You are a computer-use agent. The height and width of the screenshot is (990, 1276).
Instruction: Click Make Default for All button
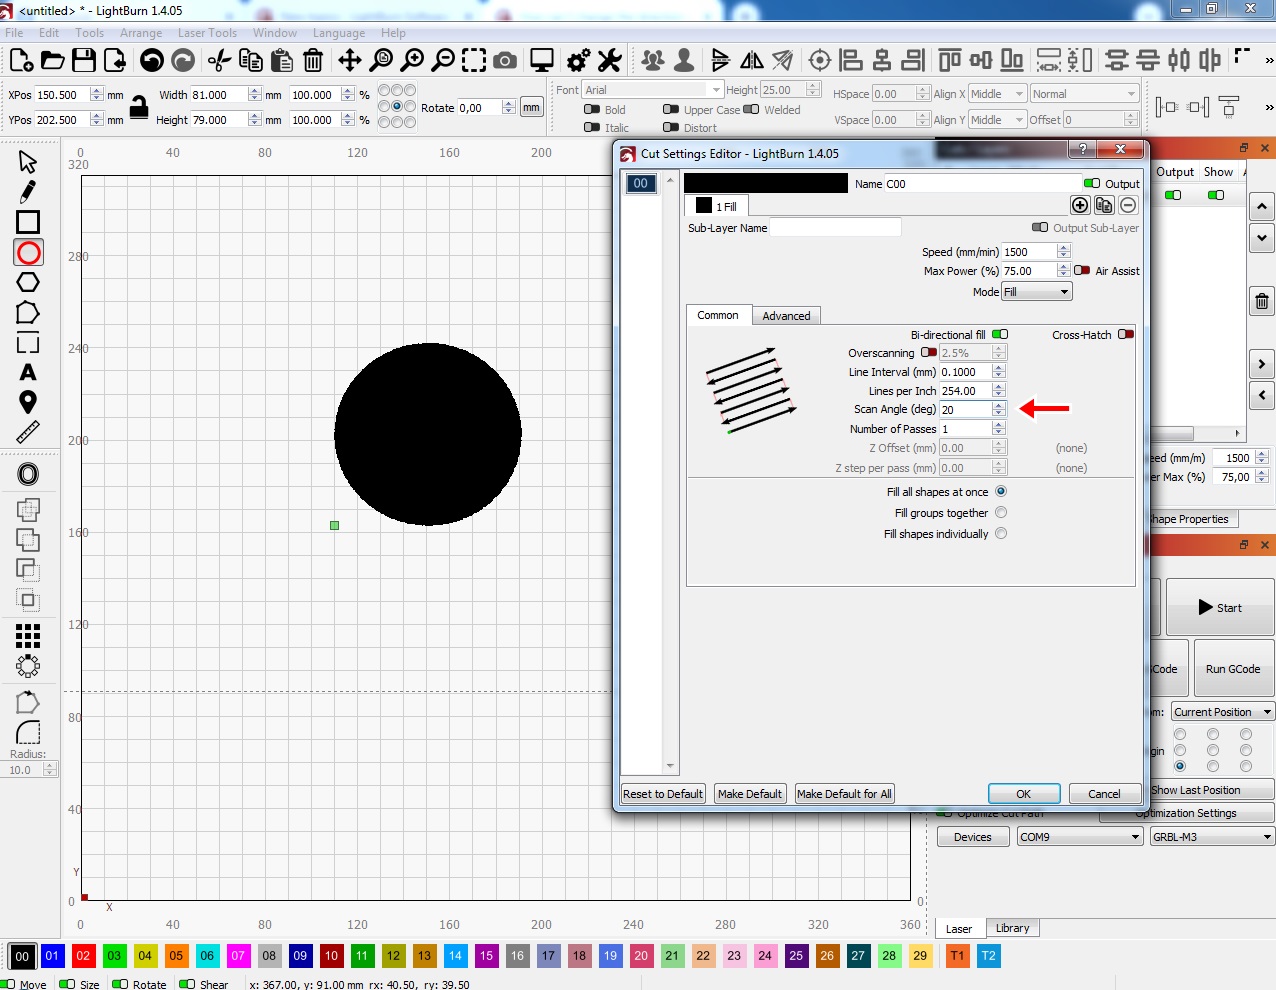844,794
